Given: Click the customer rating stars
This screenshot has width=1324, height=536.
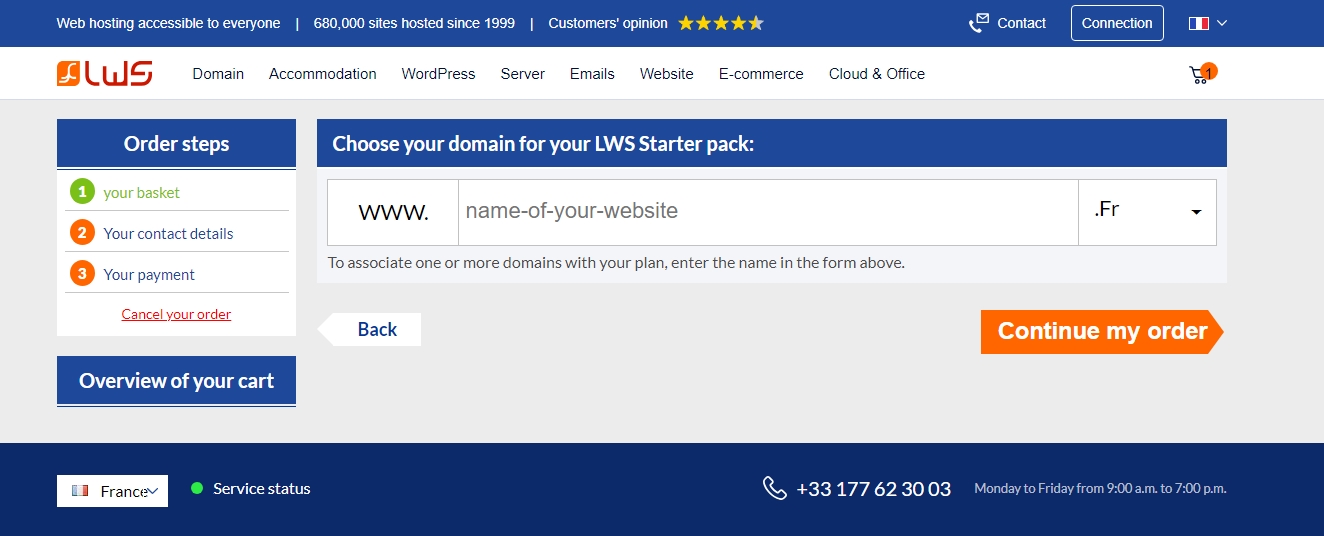Looking at the screenshot, I should (x=721, y=23).
